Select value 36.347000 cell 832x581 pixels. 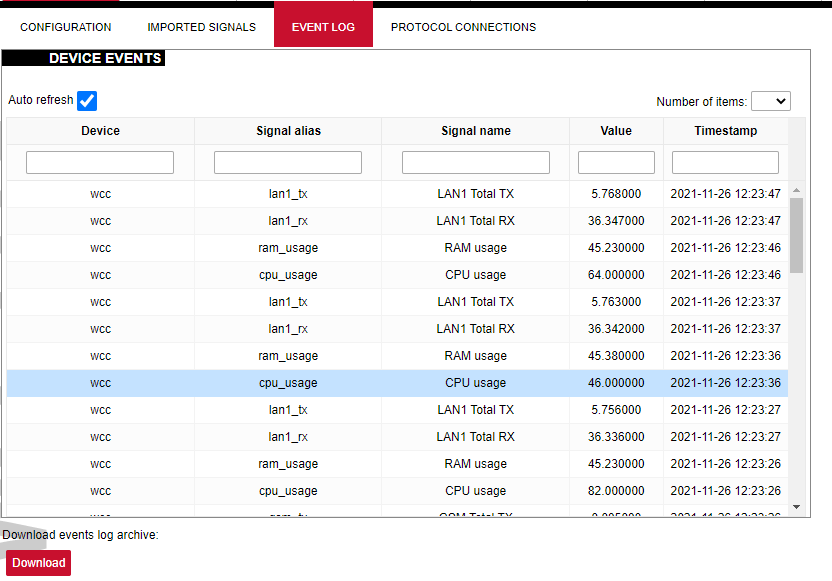point(616,221)
